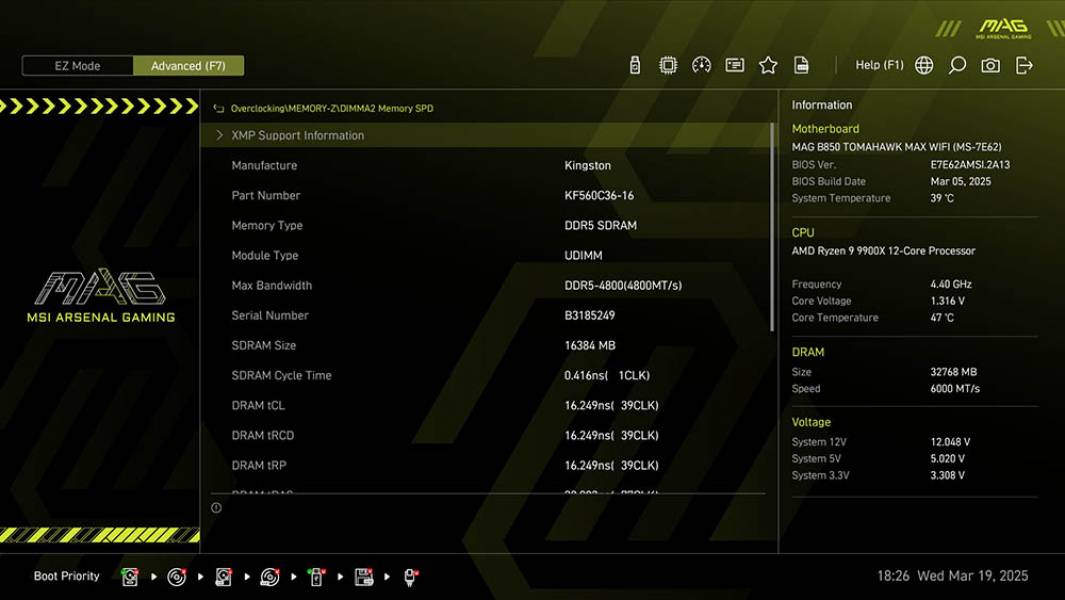
Task: Select USB key boot device icon
Action: 316,577
